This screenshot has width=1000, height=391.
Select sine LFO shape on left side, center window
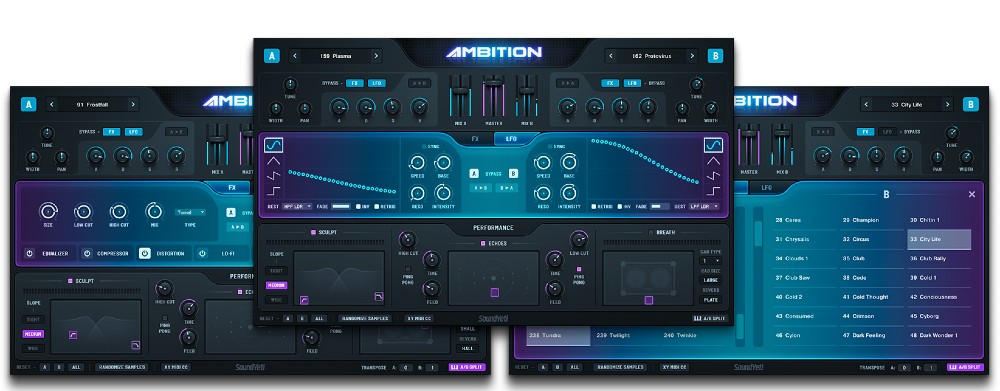click(x=273, y=146)
